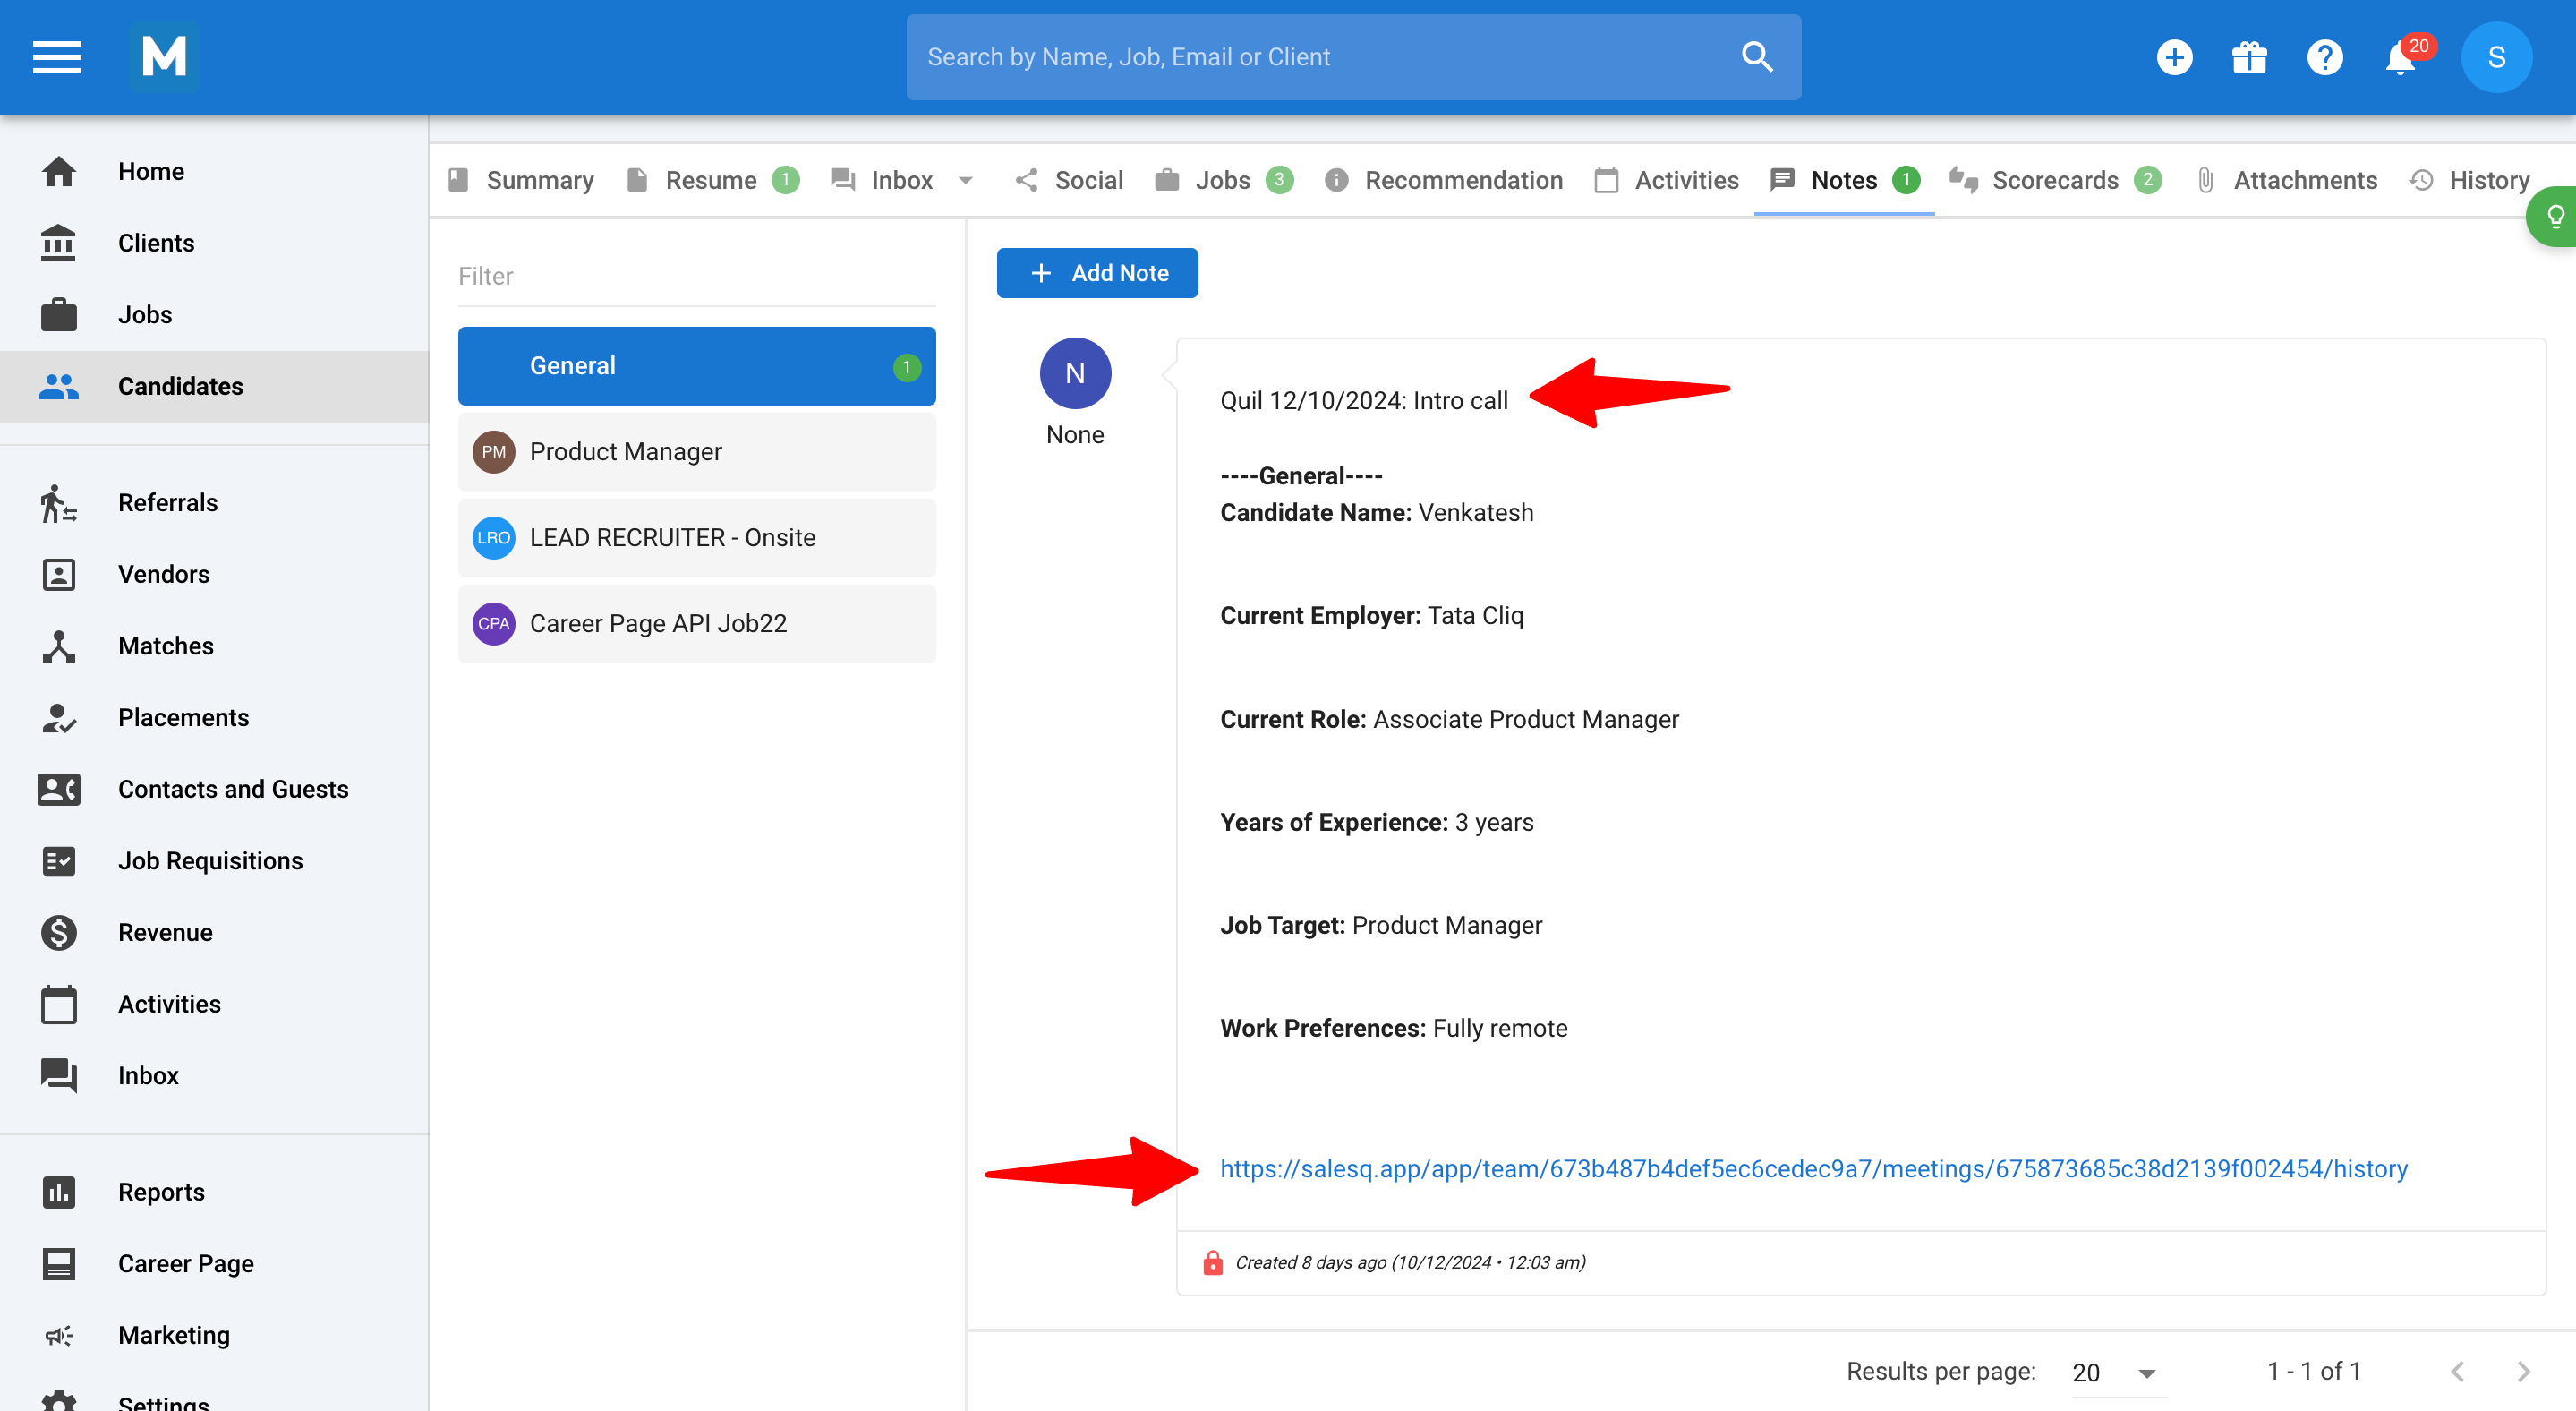The image size is (2576, 1411).
Task: Open the Scorecards tab
Action: 2055,180
